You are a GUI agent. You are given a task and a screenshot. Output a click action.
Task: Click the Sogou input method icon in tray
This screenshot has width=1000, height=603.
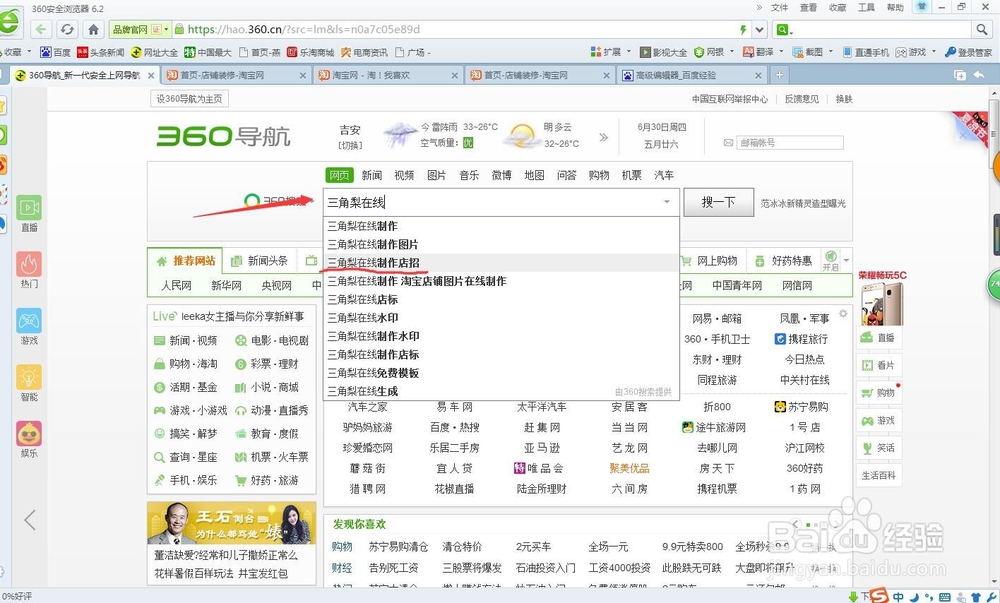pos(879,596)
